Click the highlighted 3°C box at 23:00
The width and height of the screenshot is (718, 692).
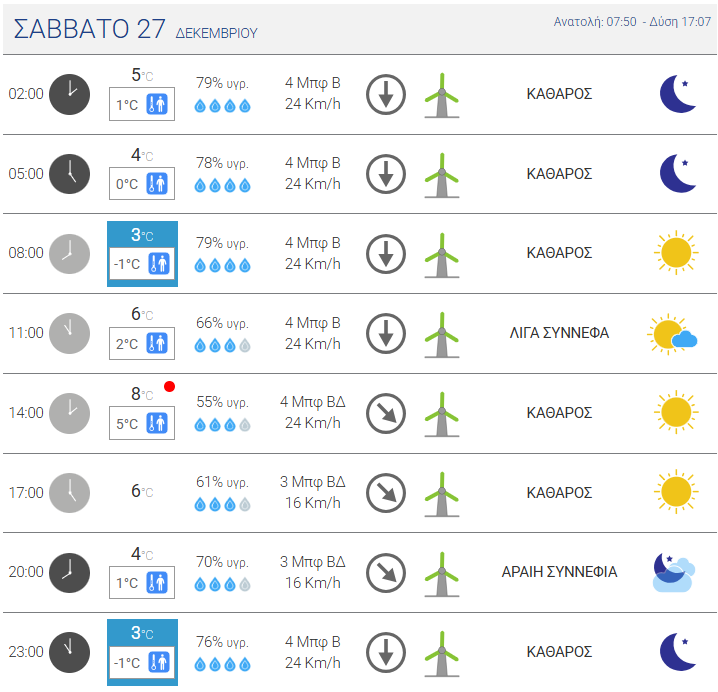142,652
